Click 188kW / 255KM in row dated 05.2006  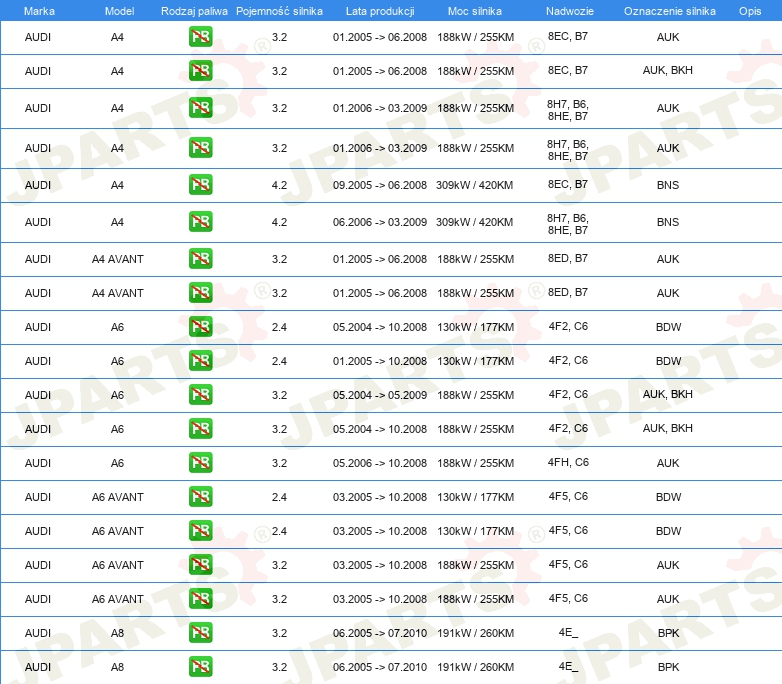click(476, 463)
